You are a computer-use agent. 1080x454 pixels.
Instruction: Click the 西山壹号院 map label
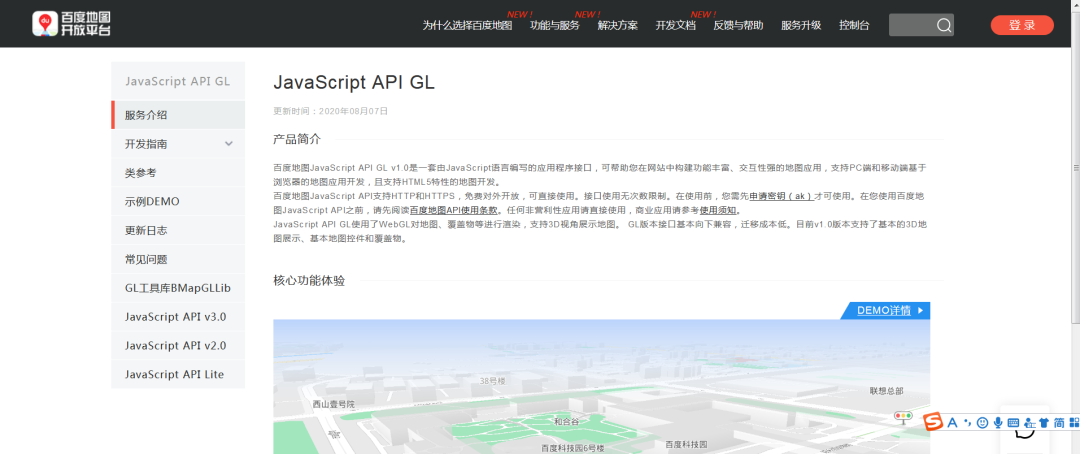coord(333,404)
